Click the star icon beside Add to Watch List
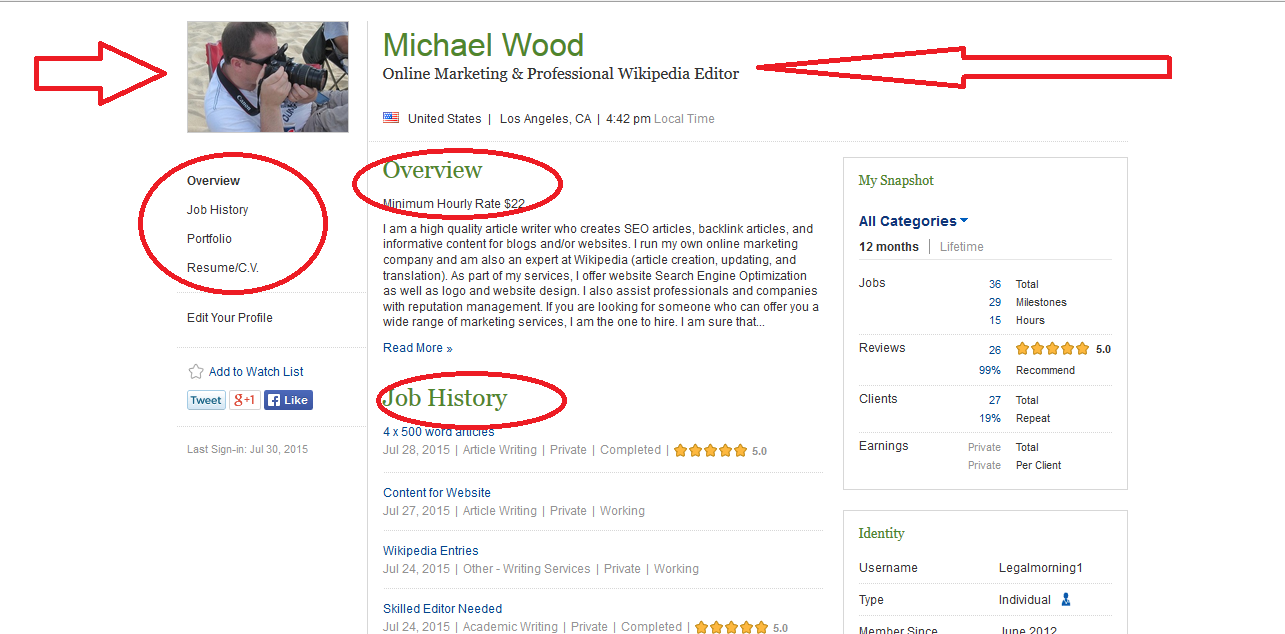The height and width of the screenshot is (634, 1285). coord(196,371)
